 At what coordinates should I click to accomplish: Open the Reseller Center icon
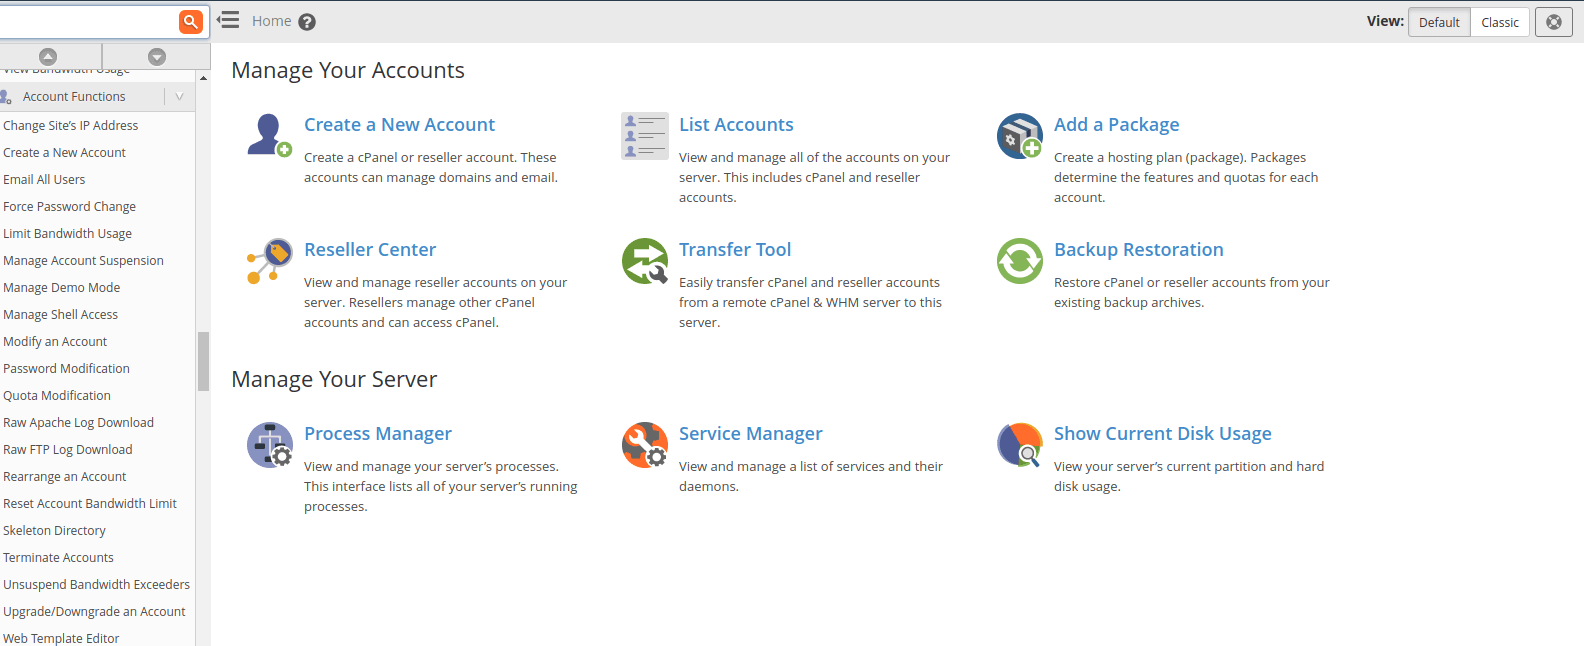[269, 261]
